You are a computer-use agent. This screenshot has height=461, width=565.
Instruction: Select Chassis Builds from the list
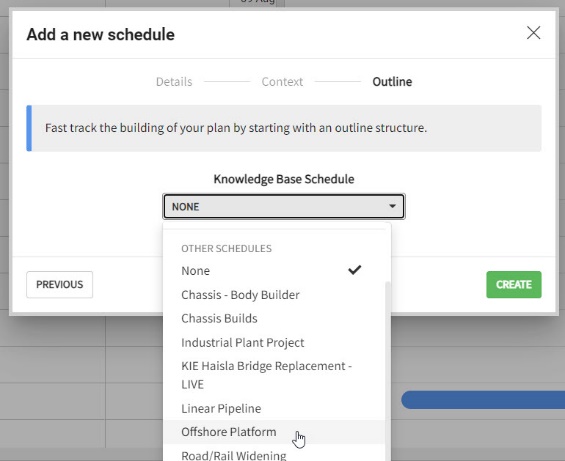click(x=274, y=319)
